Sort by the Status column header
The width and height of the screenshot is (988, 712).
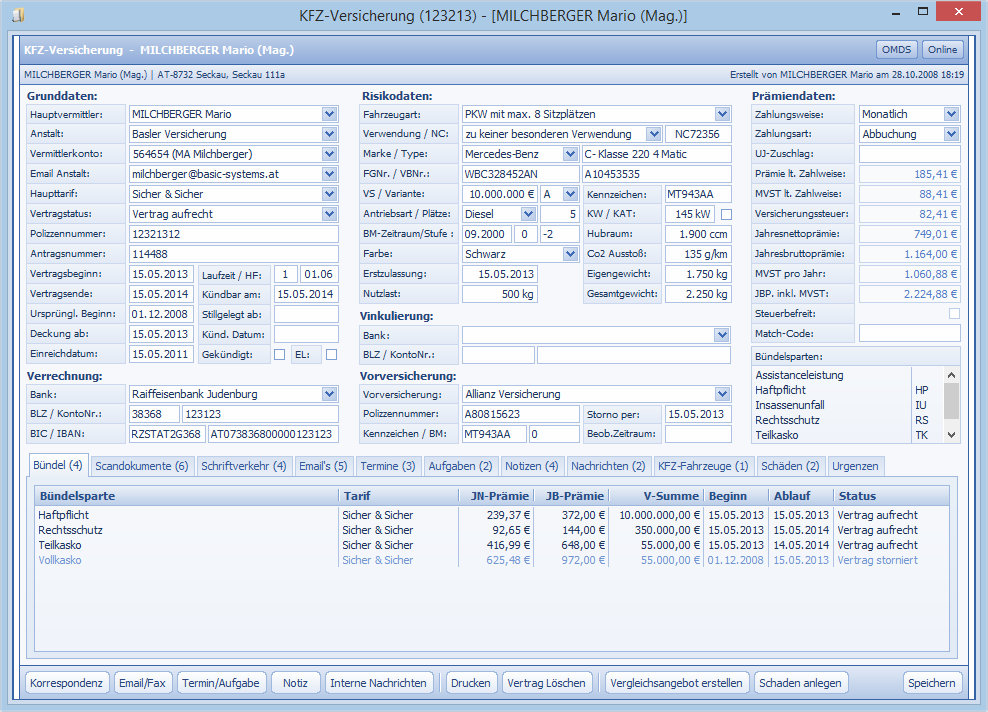pyautogui.click(x=891, y=496)
